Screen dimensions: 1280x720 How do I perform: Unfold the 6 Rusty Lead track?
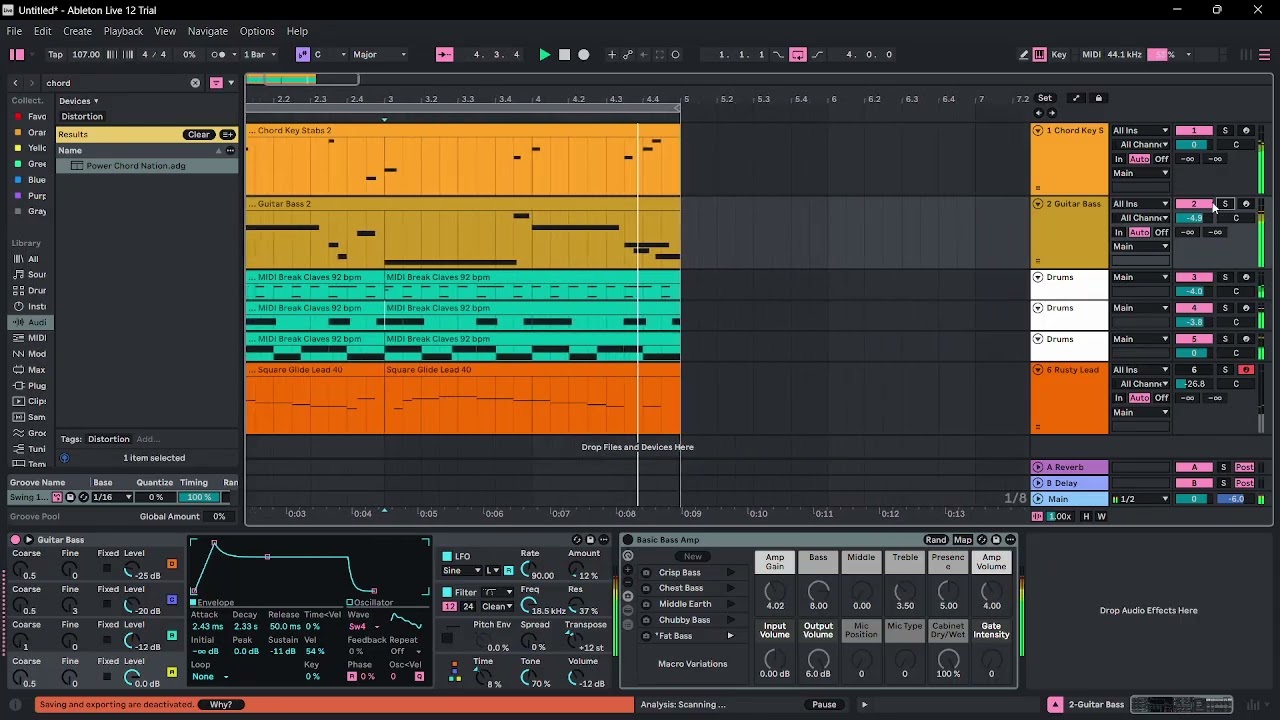tap(1038, 370)
